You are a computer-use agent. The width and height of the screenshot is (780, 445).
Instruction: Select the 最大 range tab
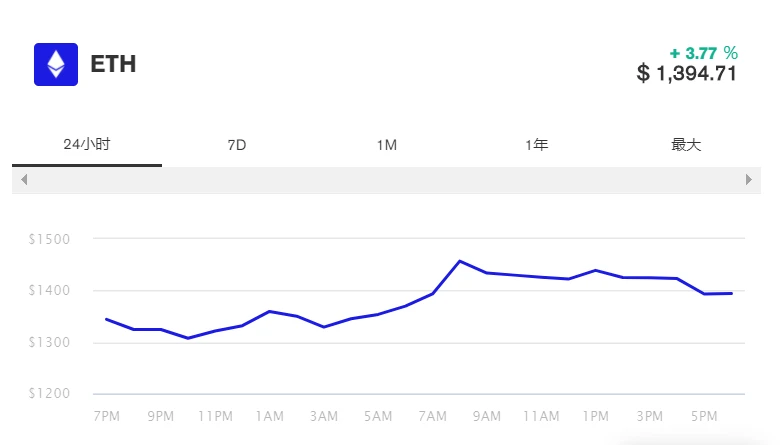686,145
